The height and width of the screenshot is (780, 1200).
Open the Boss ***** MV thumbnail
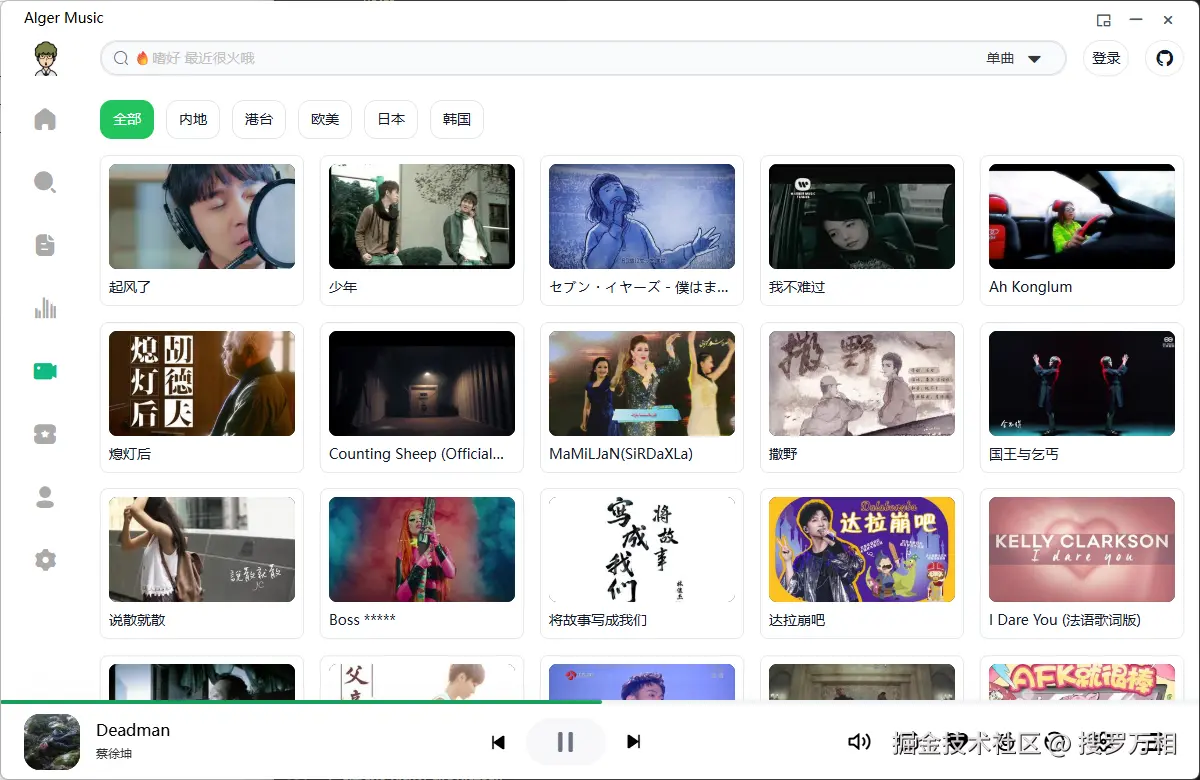[x=422, y=549]
